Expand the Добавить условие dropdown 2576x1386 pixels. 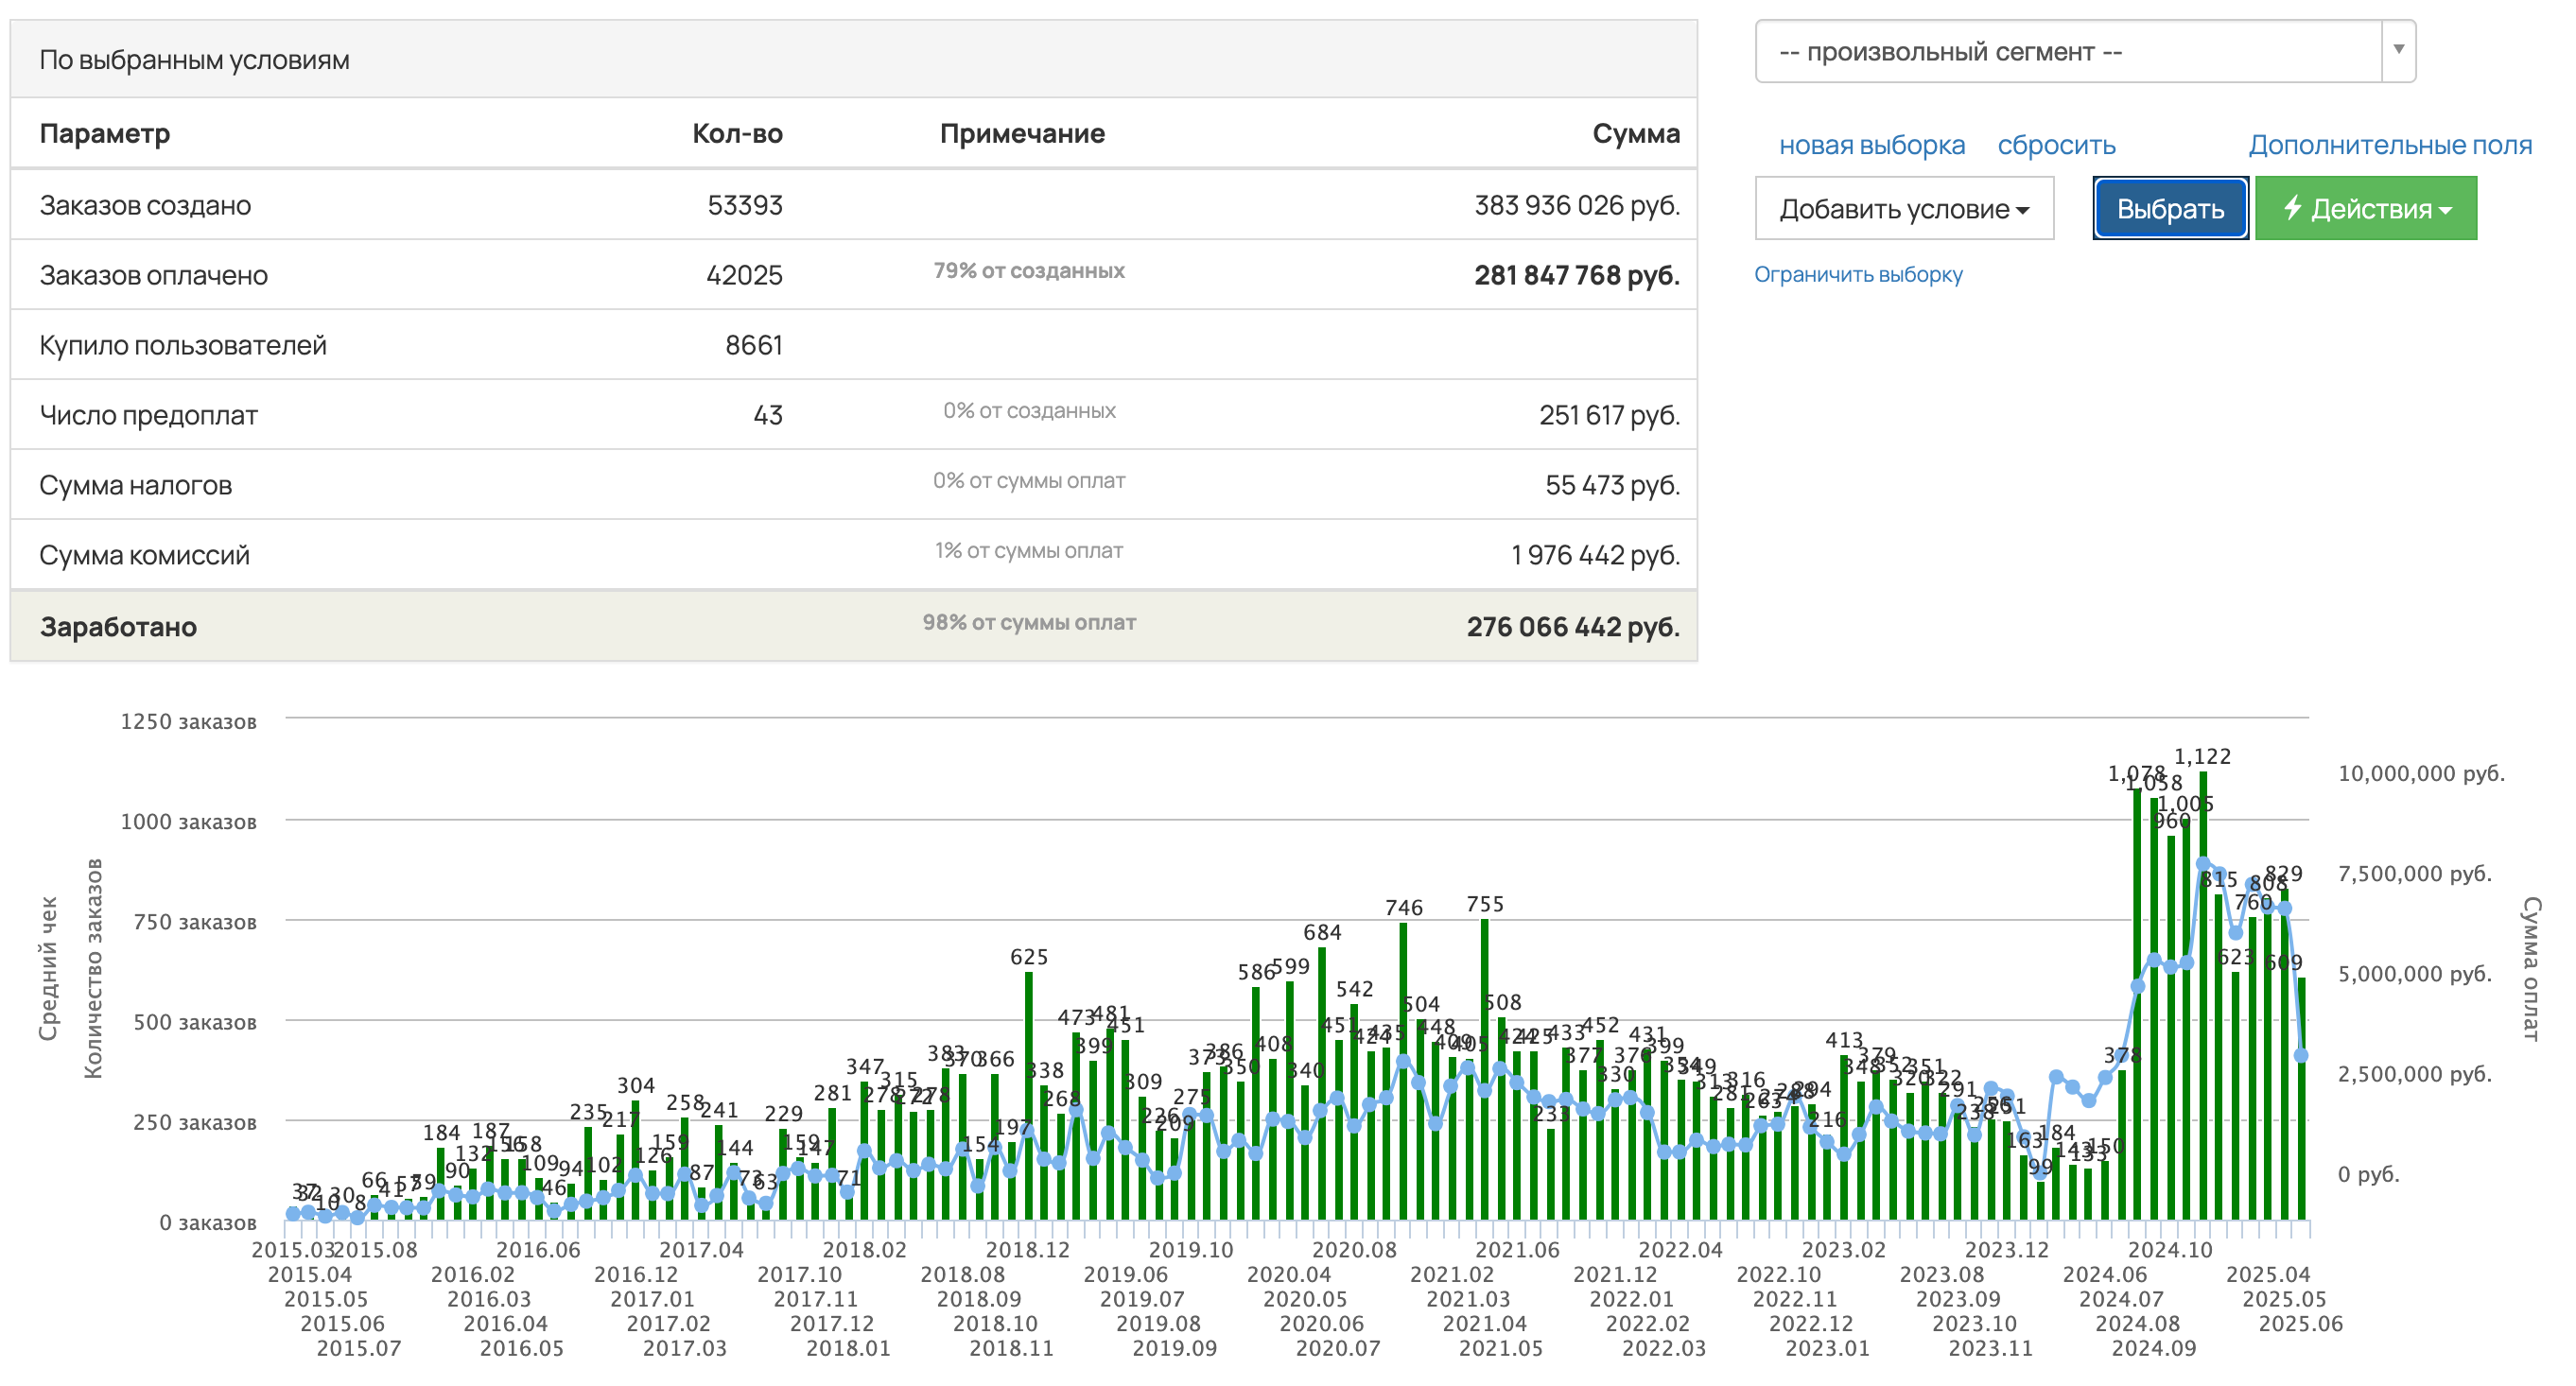point(1904,208)
